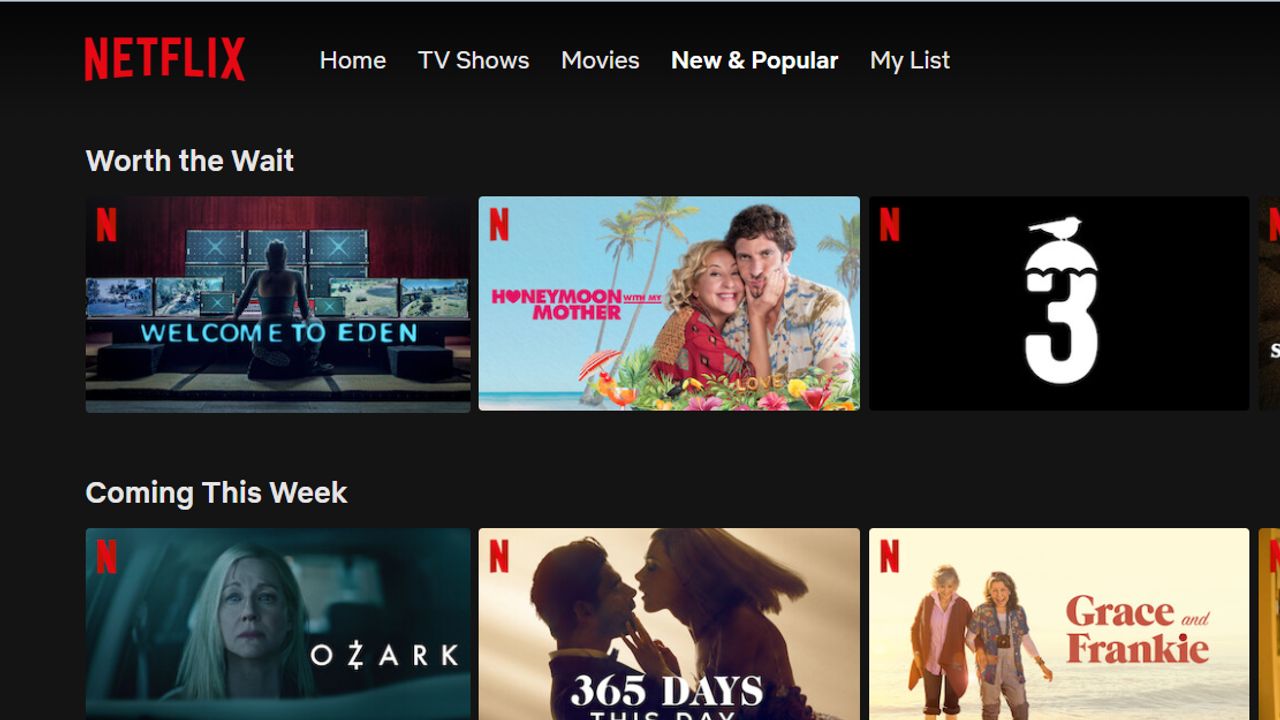This screenshot has width=1280, height=720.
Task: Click the N badge on Welcome to Eden
Action: [107, 225]
